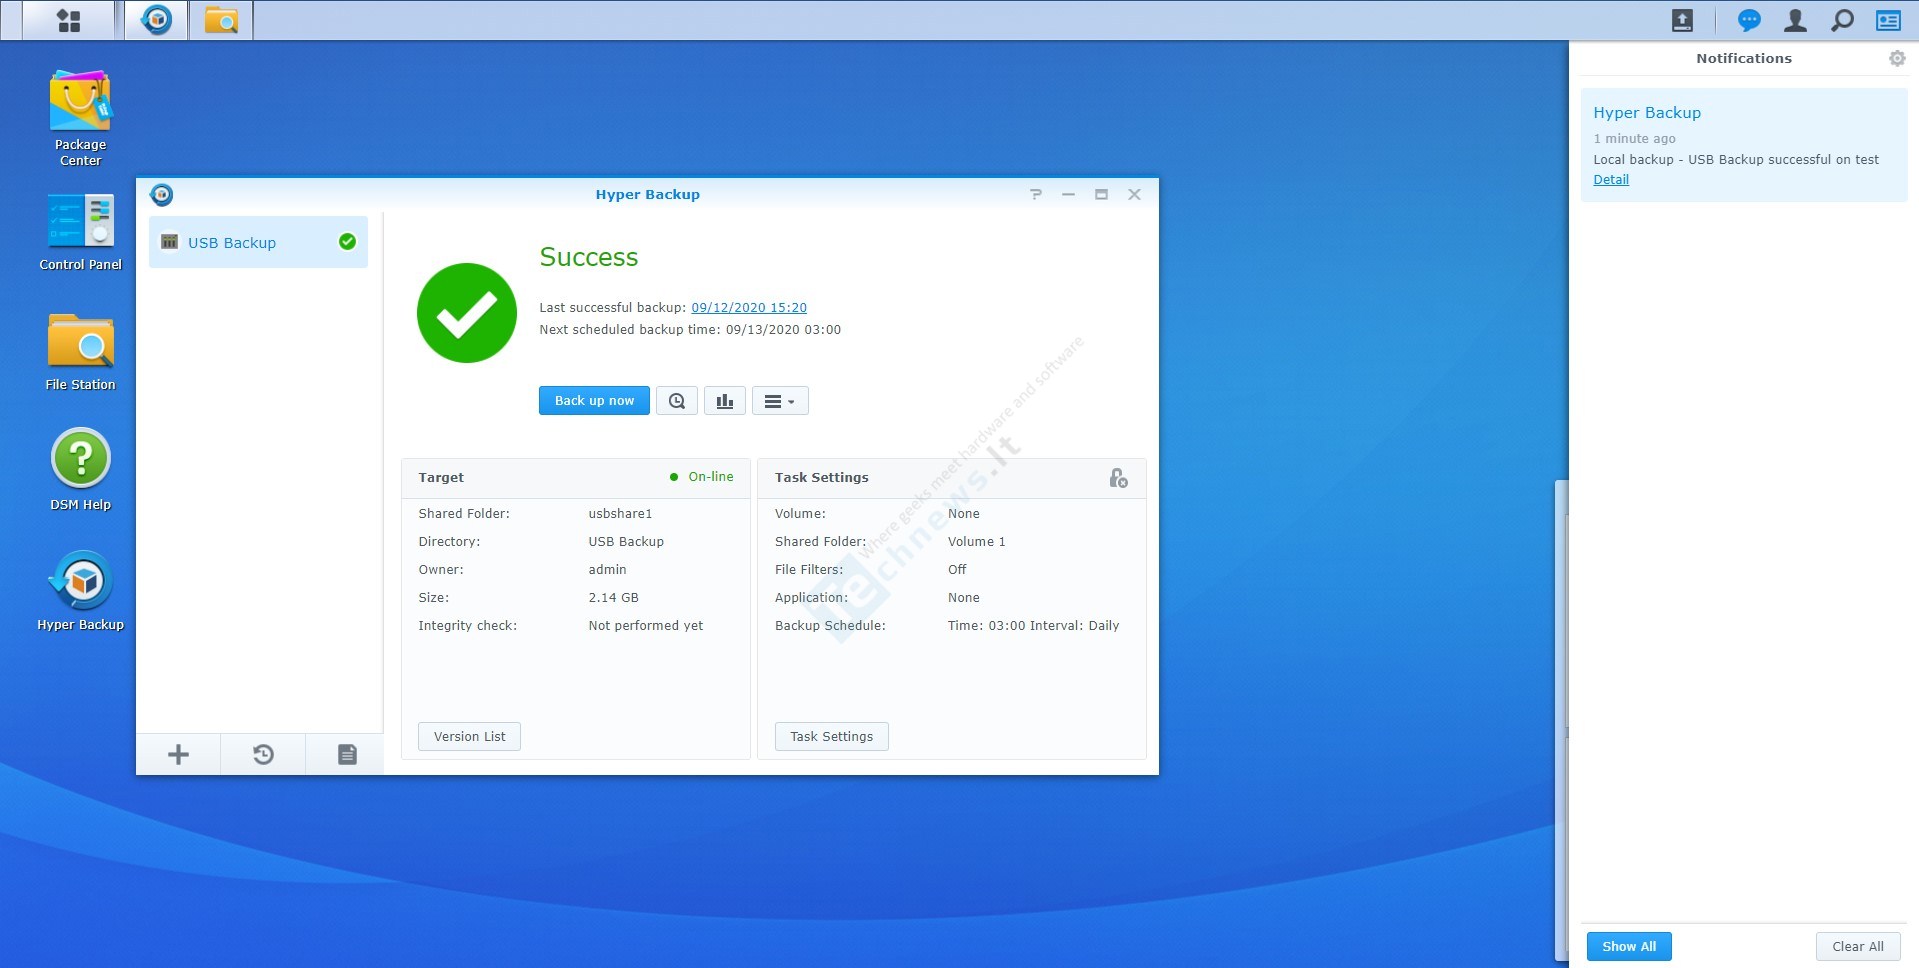1919x968 pixels.
Task: Open Detail link in the notification
Action: point(1611,180)
